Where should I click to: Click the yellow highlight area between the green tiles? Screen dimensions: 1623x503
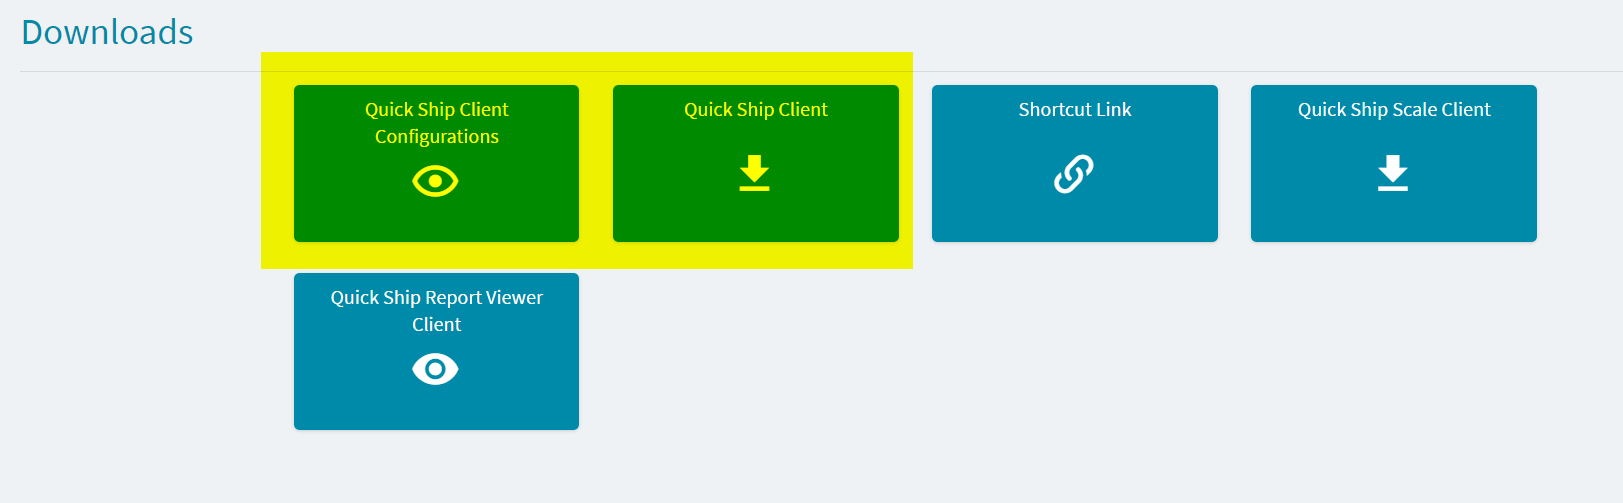coord(596,163)
